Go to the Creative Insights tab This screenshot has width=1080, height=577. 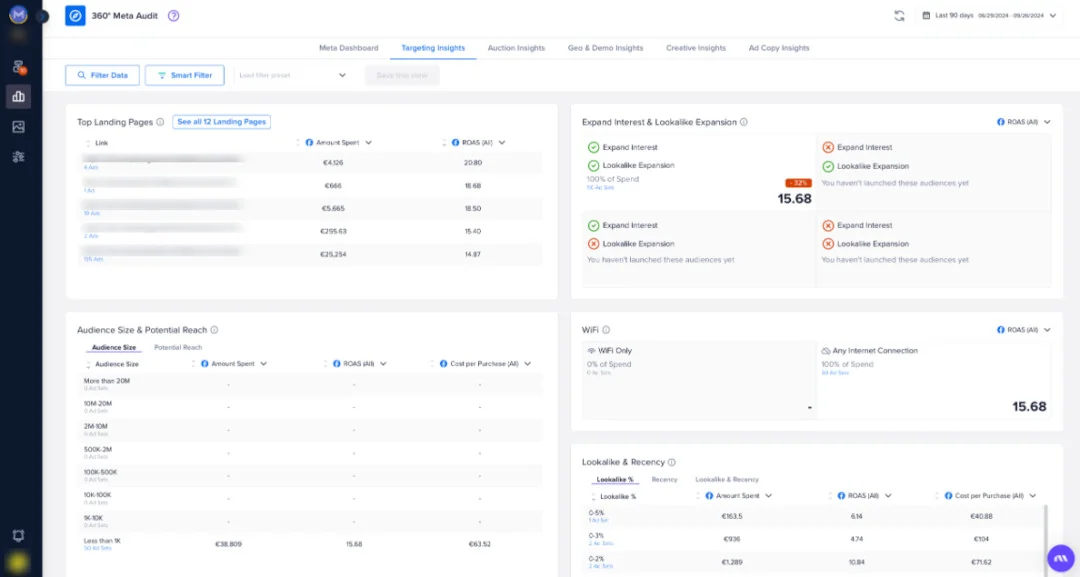[696, 48]
